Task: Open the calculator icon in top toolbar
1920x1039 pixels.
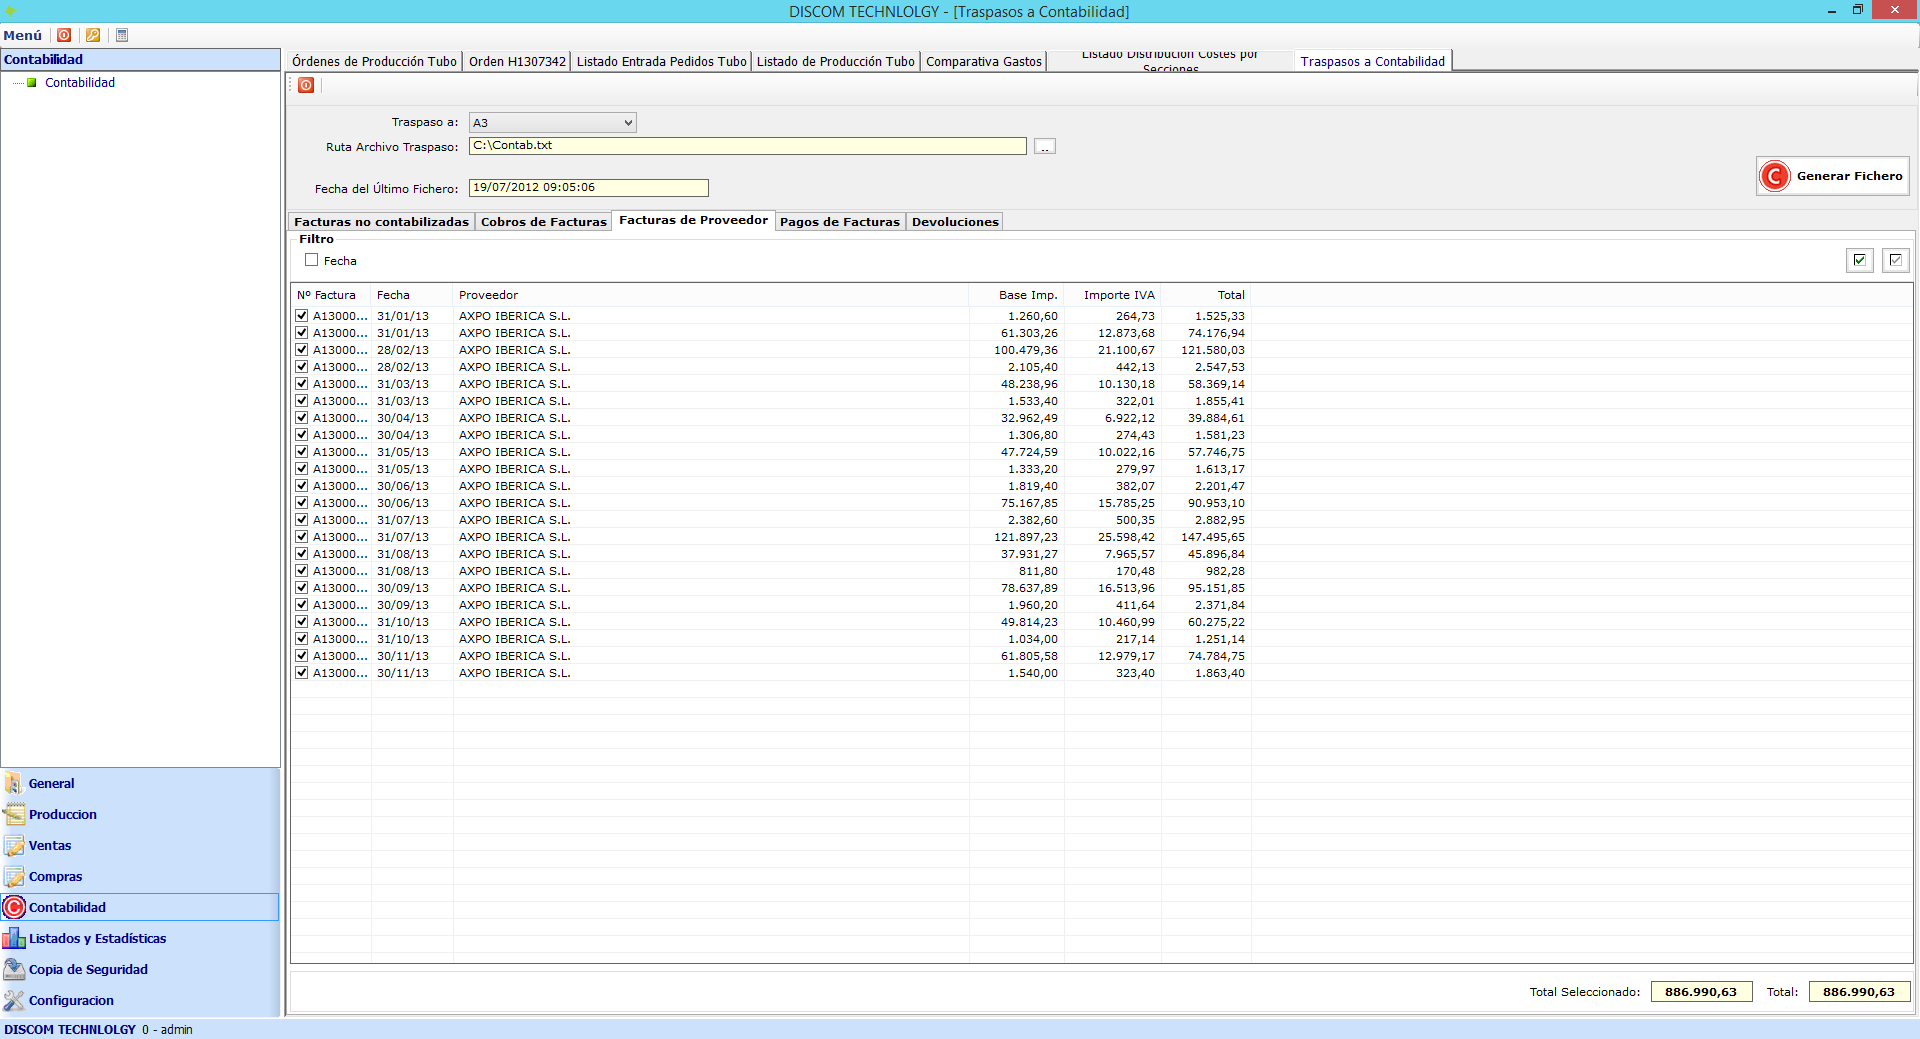Action: pyautogui.click(x=122, y=35)
